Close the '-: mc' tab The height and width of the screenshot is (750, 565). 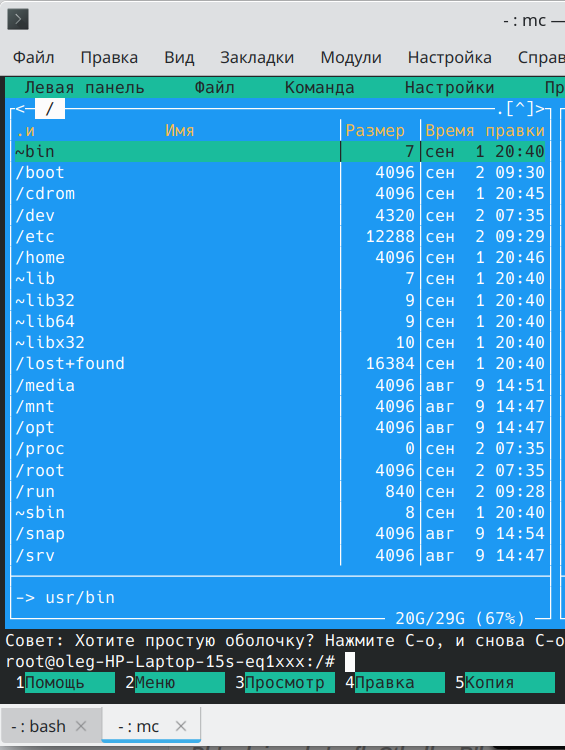point(181,726)
